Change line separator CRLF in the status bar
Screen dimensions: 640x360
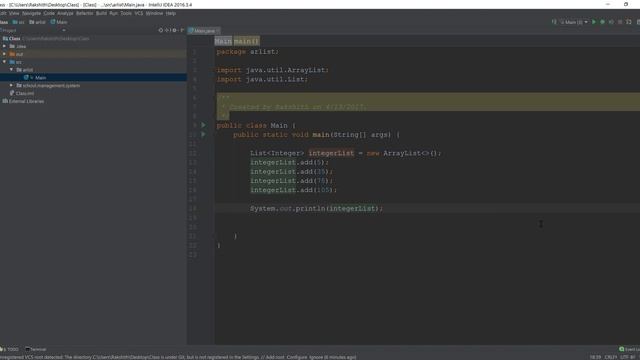point(611,357)
